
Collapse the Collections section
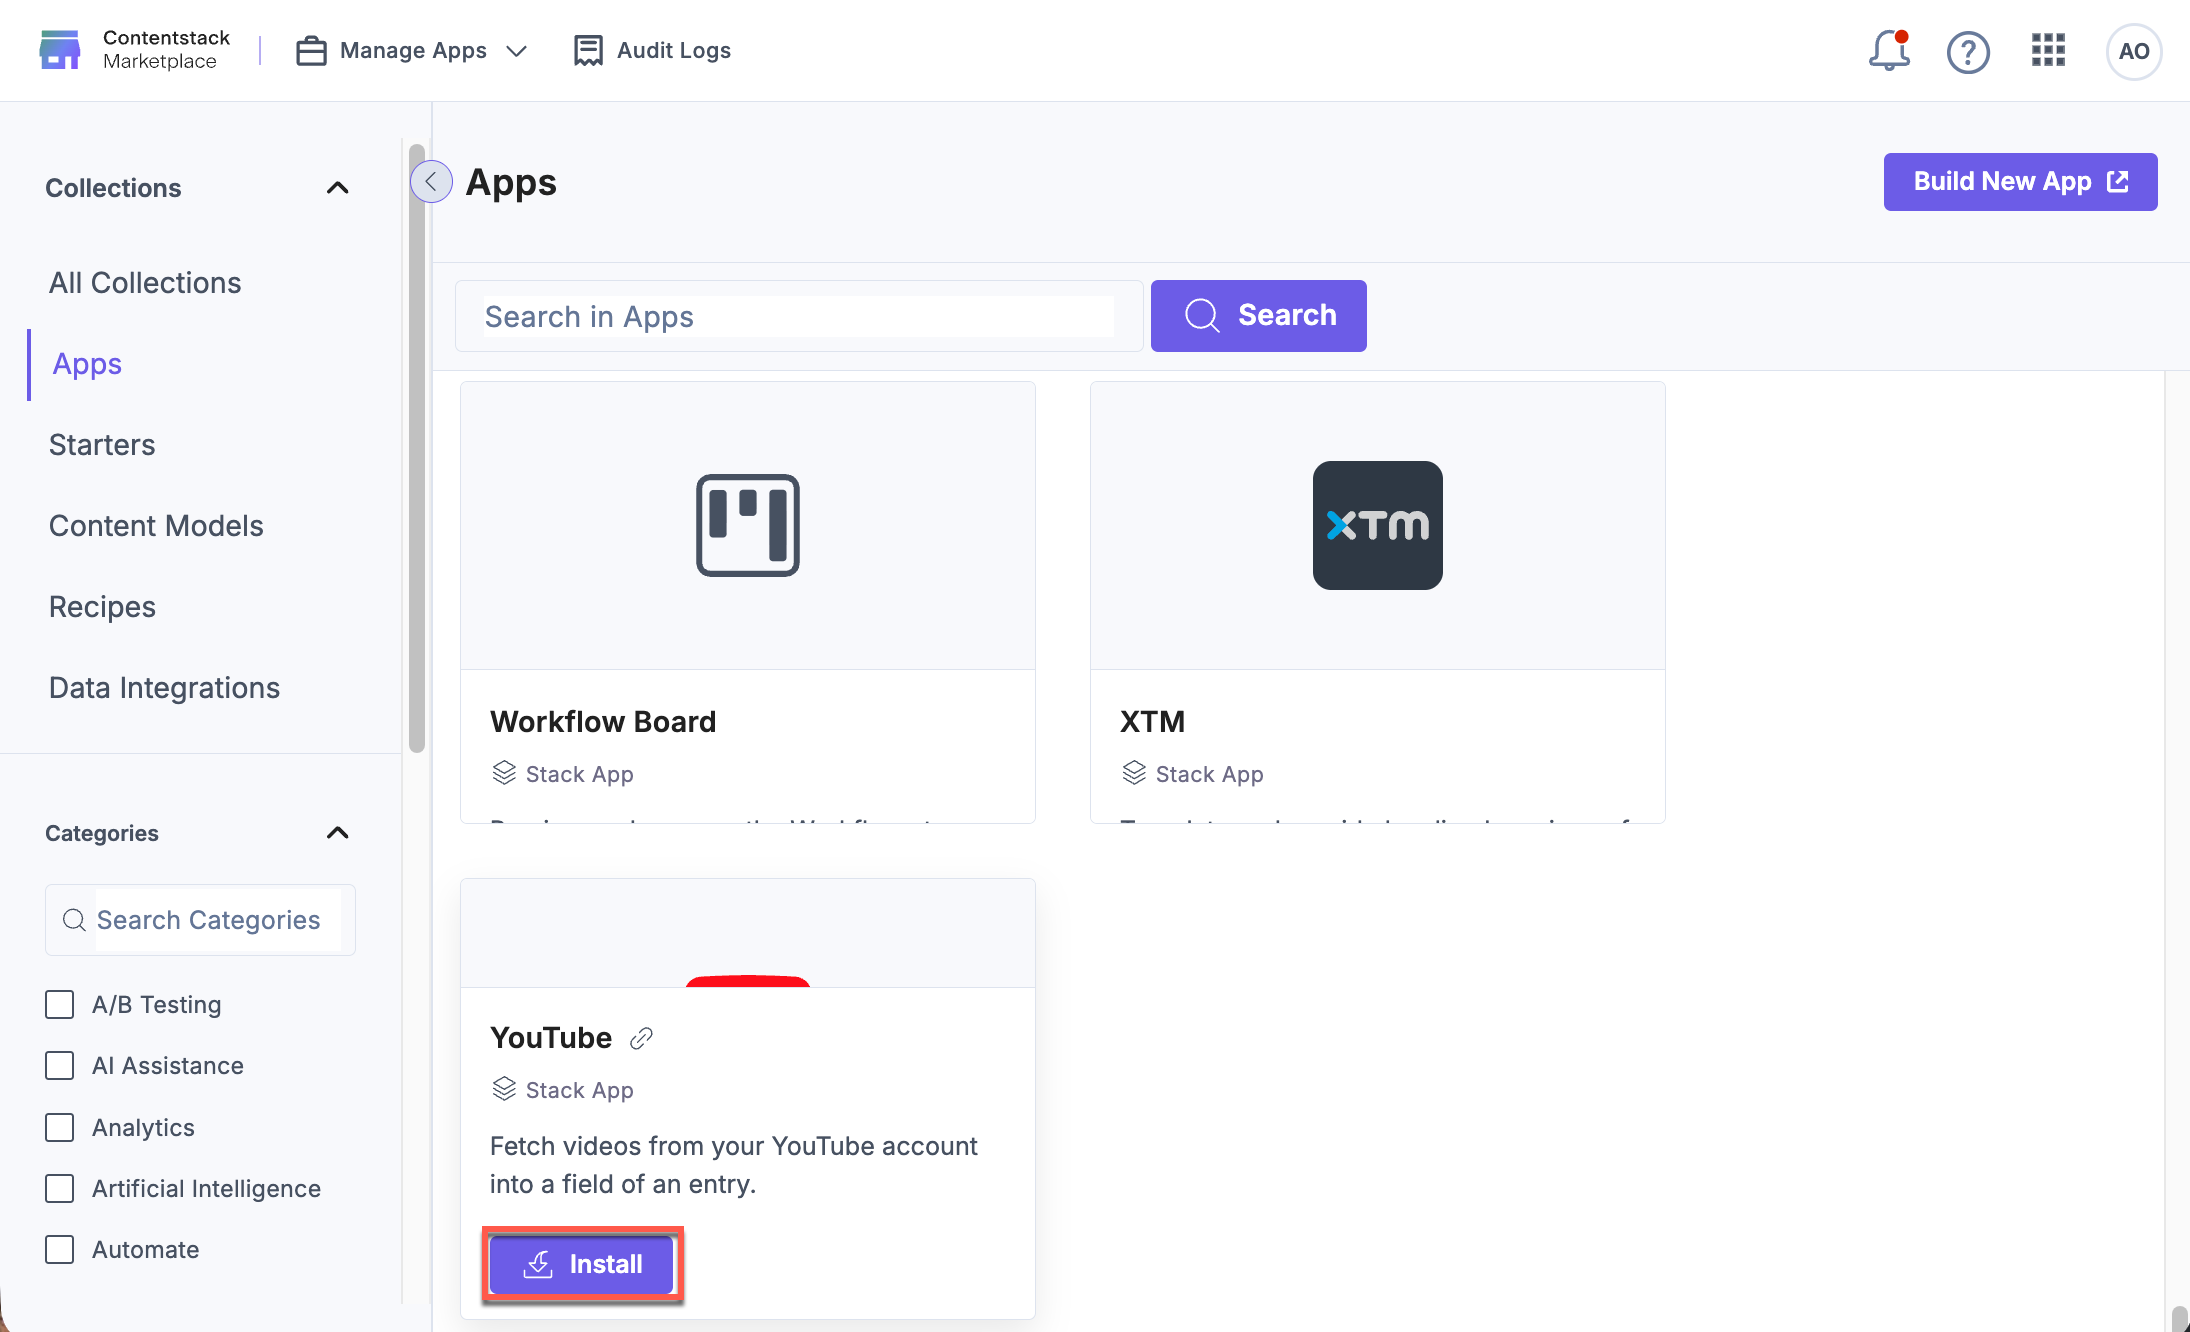click(x=338, y=188)
